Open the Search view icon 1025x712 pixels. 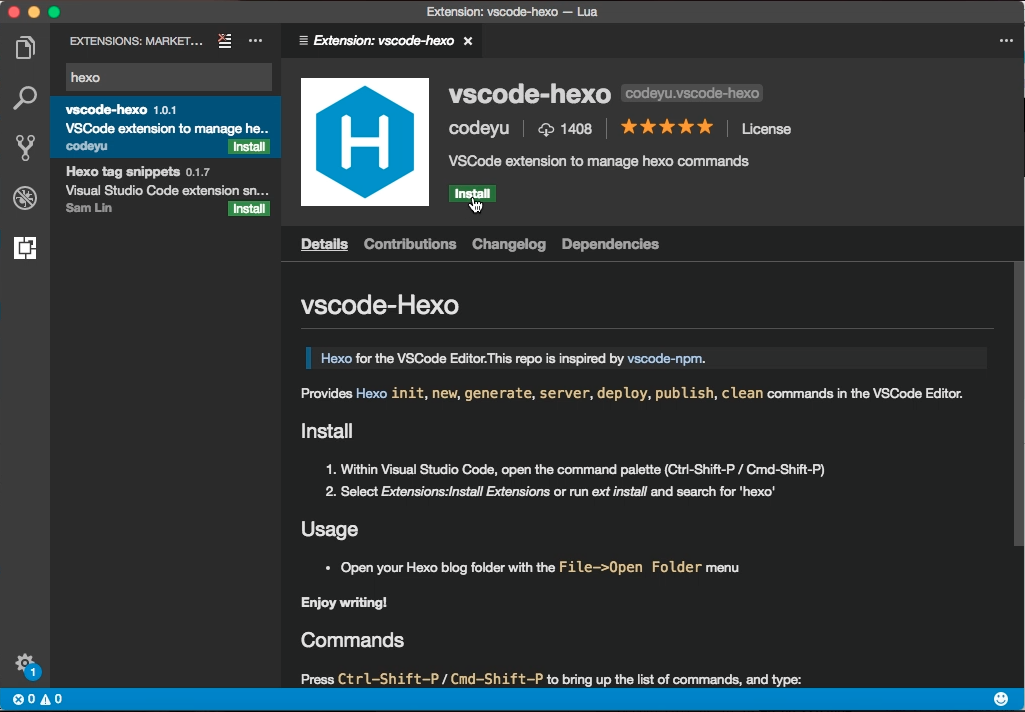click(25, 98)
